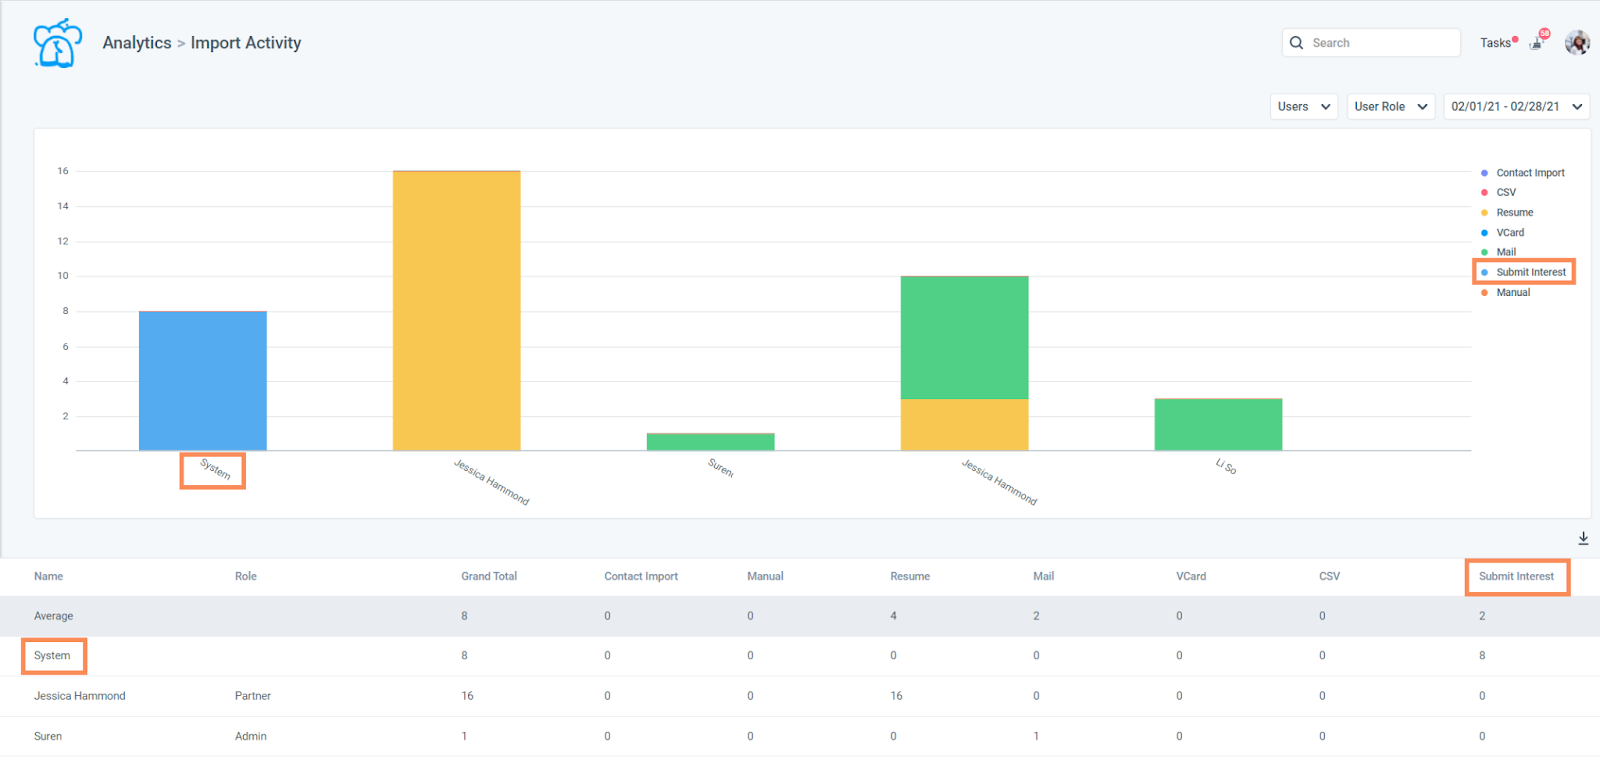Screen dimensions: 1600x760
Task: Focus the Search input field
Action: point(1371,43)
